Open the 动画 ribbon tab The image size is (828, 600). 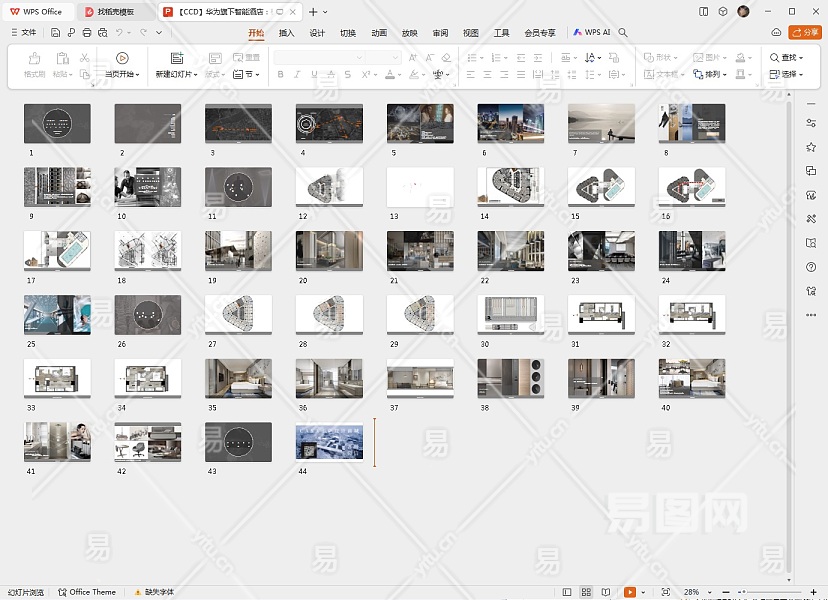(379, 32)
